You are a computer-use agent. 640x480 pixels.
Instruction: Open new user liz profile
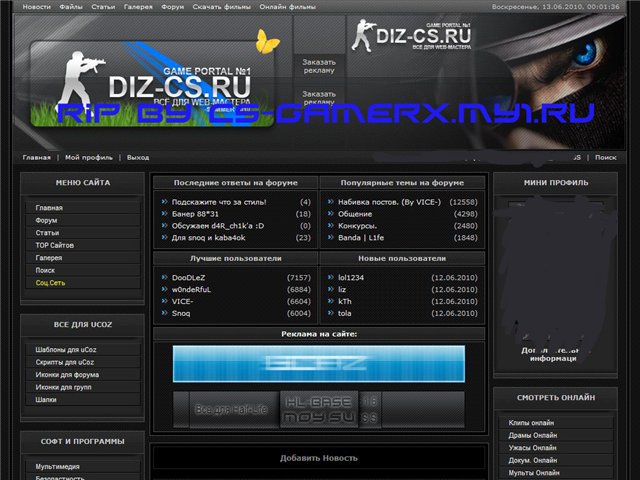click(x=342, y=289)
